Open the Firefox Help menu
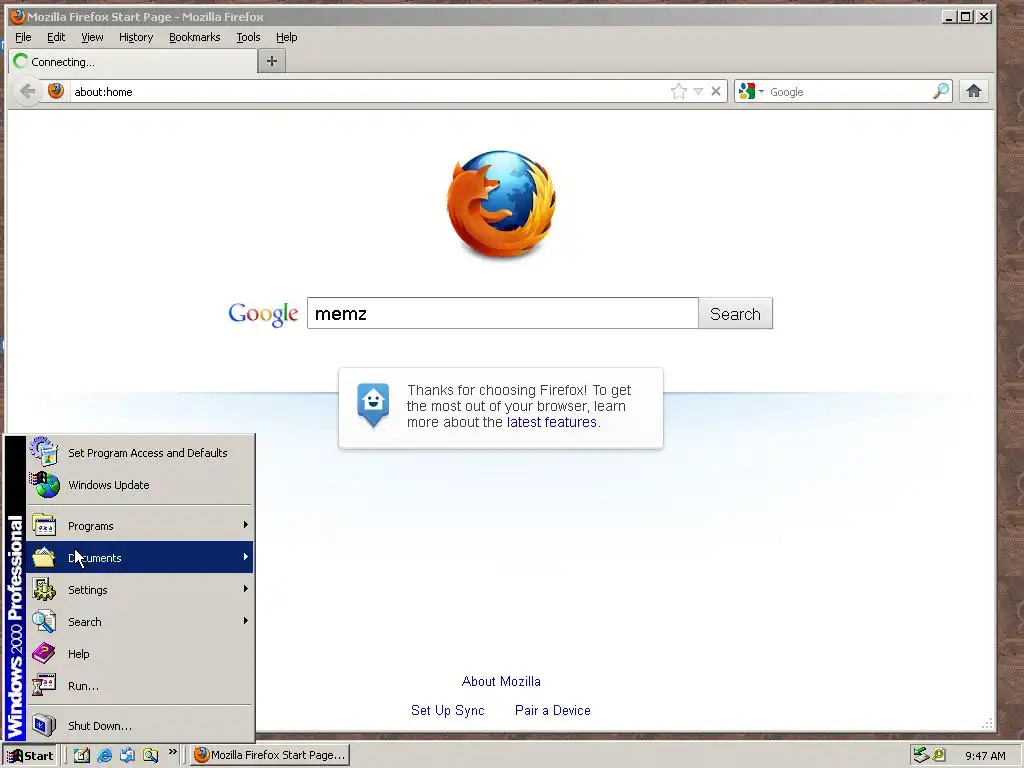This screenshot has width=1024, height=768. (x=286, y=37)
